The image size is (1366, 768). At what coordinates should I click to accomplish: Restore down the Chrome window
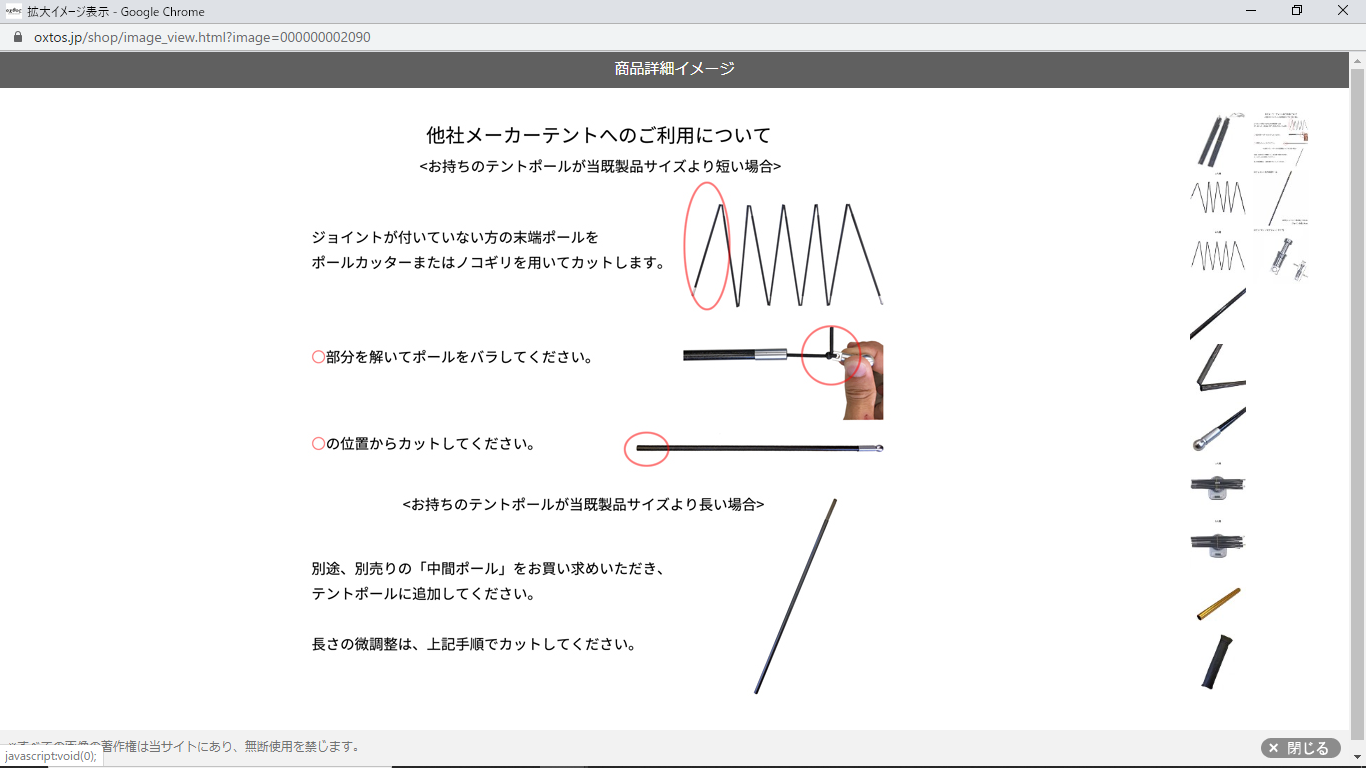point(1297,11)
